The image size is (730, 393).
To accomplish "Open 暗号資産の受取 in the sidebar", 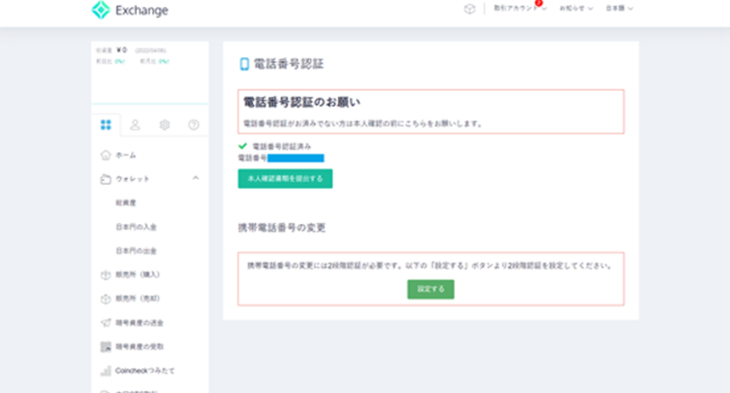I will [139, 346].
